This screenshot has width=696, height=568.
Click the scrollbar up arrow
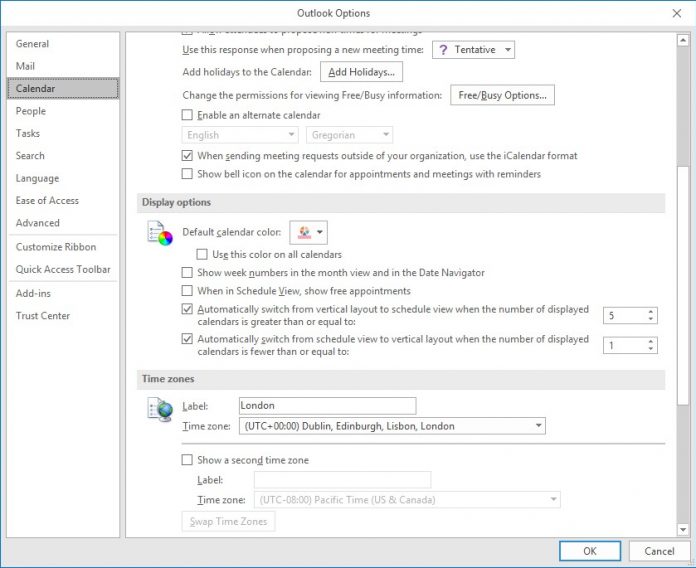tap(683, 40)
